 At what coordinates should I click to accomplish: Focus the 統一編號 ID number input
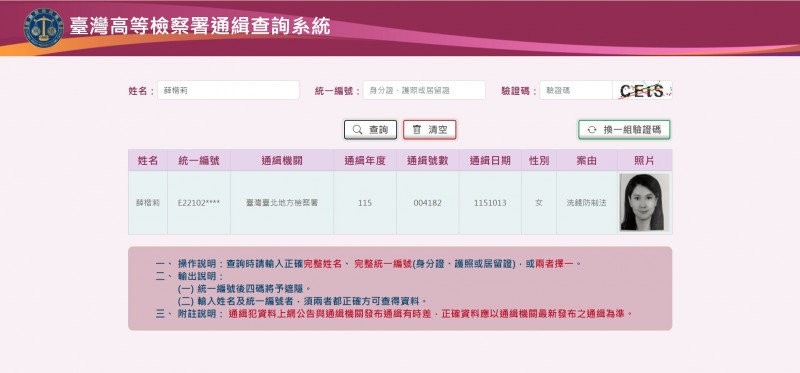coord(424,90)
